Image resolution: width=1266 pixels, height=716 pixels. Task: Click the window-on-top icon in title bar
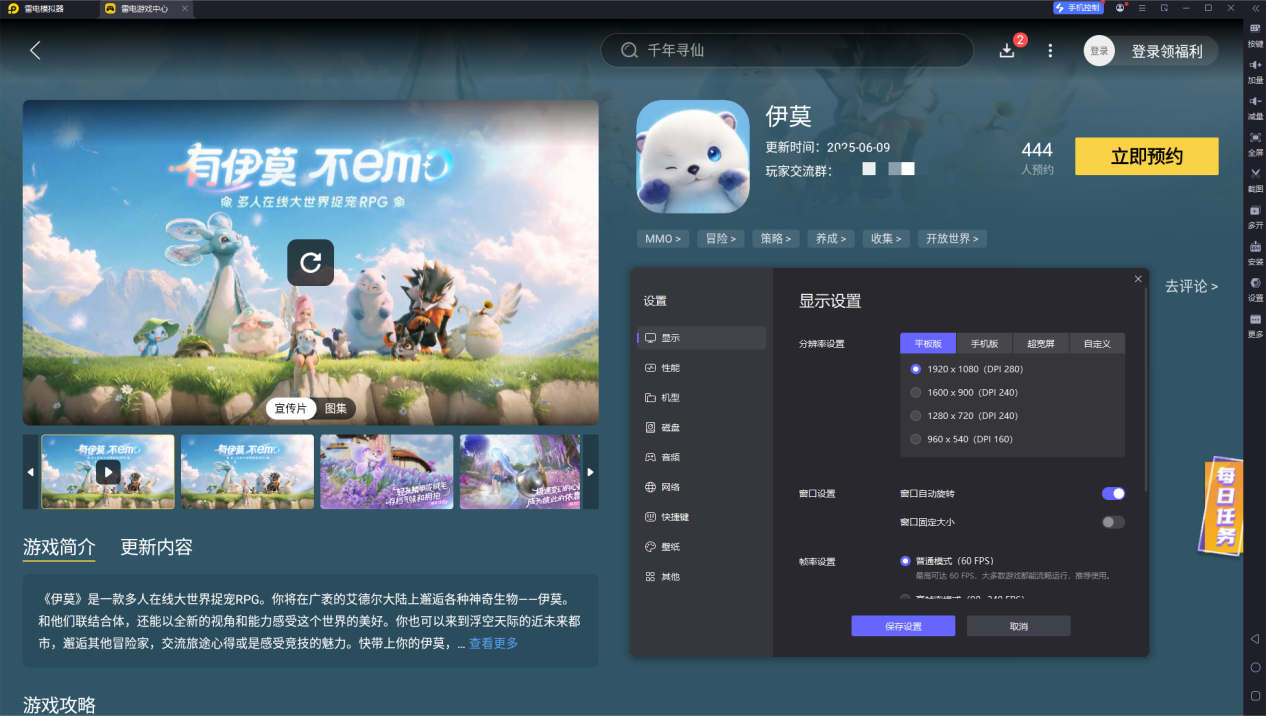click(1164, 8)
